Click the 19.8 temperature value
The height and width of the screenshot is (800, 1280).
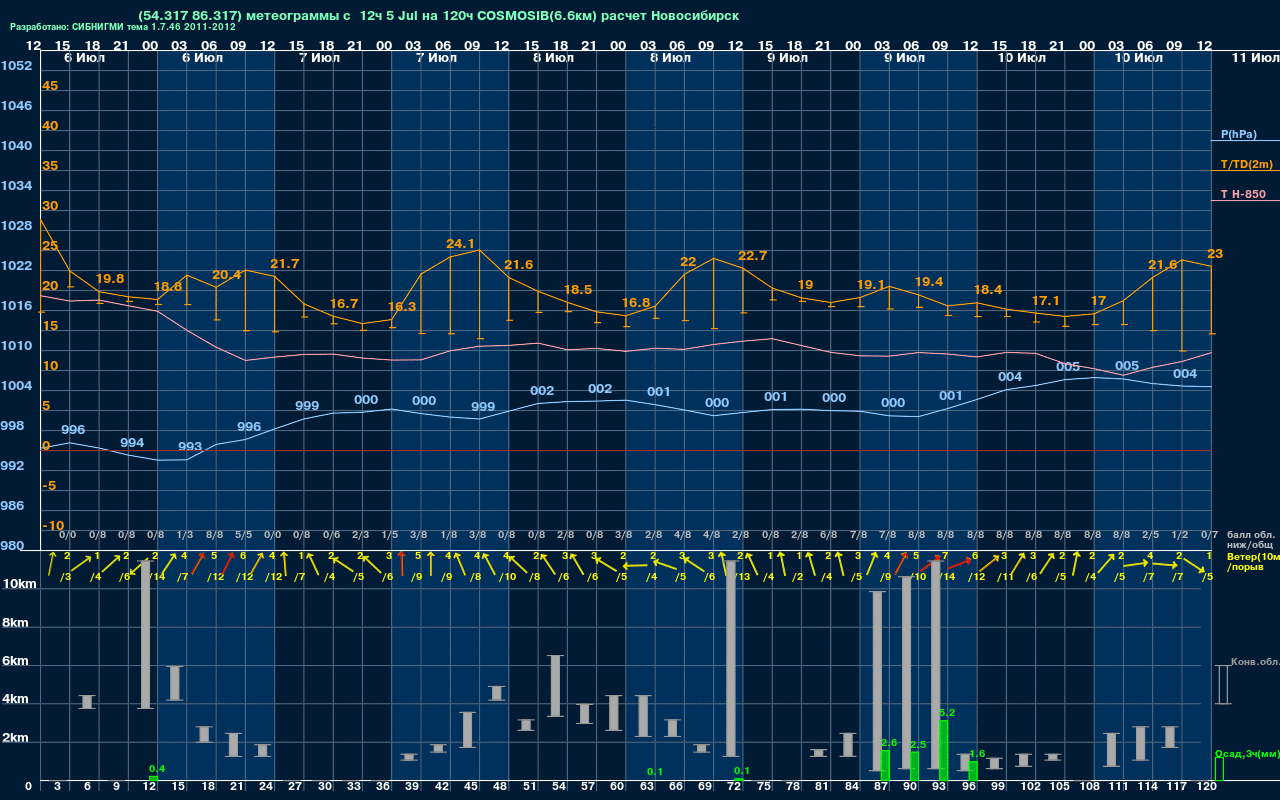[x=110, y=279]
